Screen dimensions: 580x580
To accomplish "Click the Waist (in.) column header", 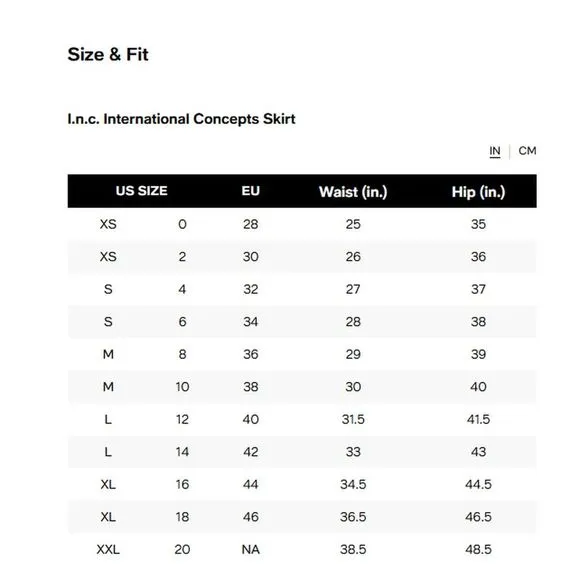I will coord(353,192).
